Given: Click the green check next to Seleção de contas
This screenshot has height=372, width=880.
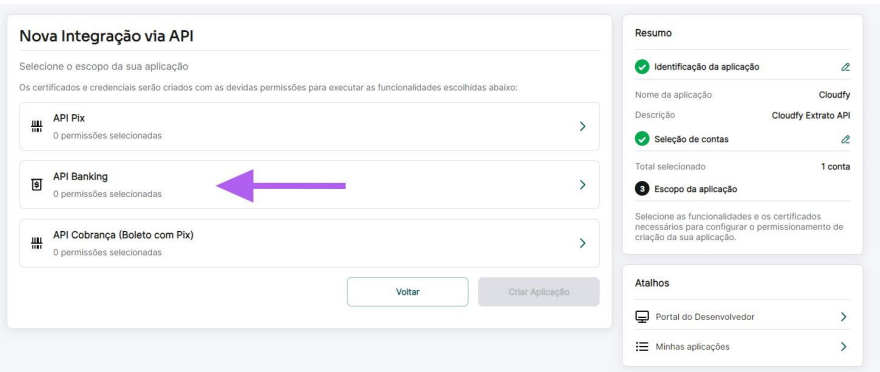Looking at the screenshot, I should coord(642,139).
